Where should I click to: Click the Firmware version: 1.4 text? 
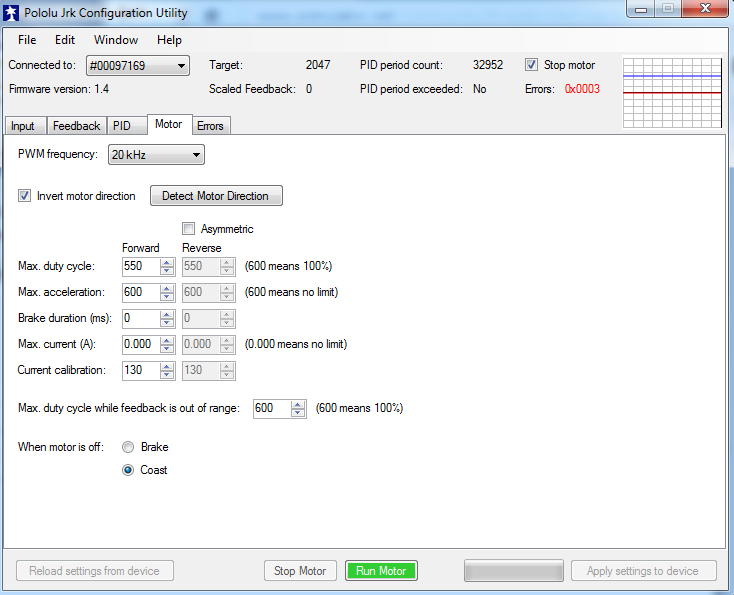[x=59, y=89]
